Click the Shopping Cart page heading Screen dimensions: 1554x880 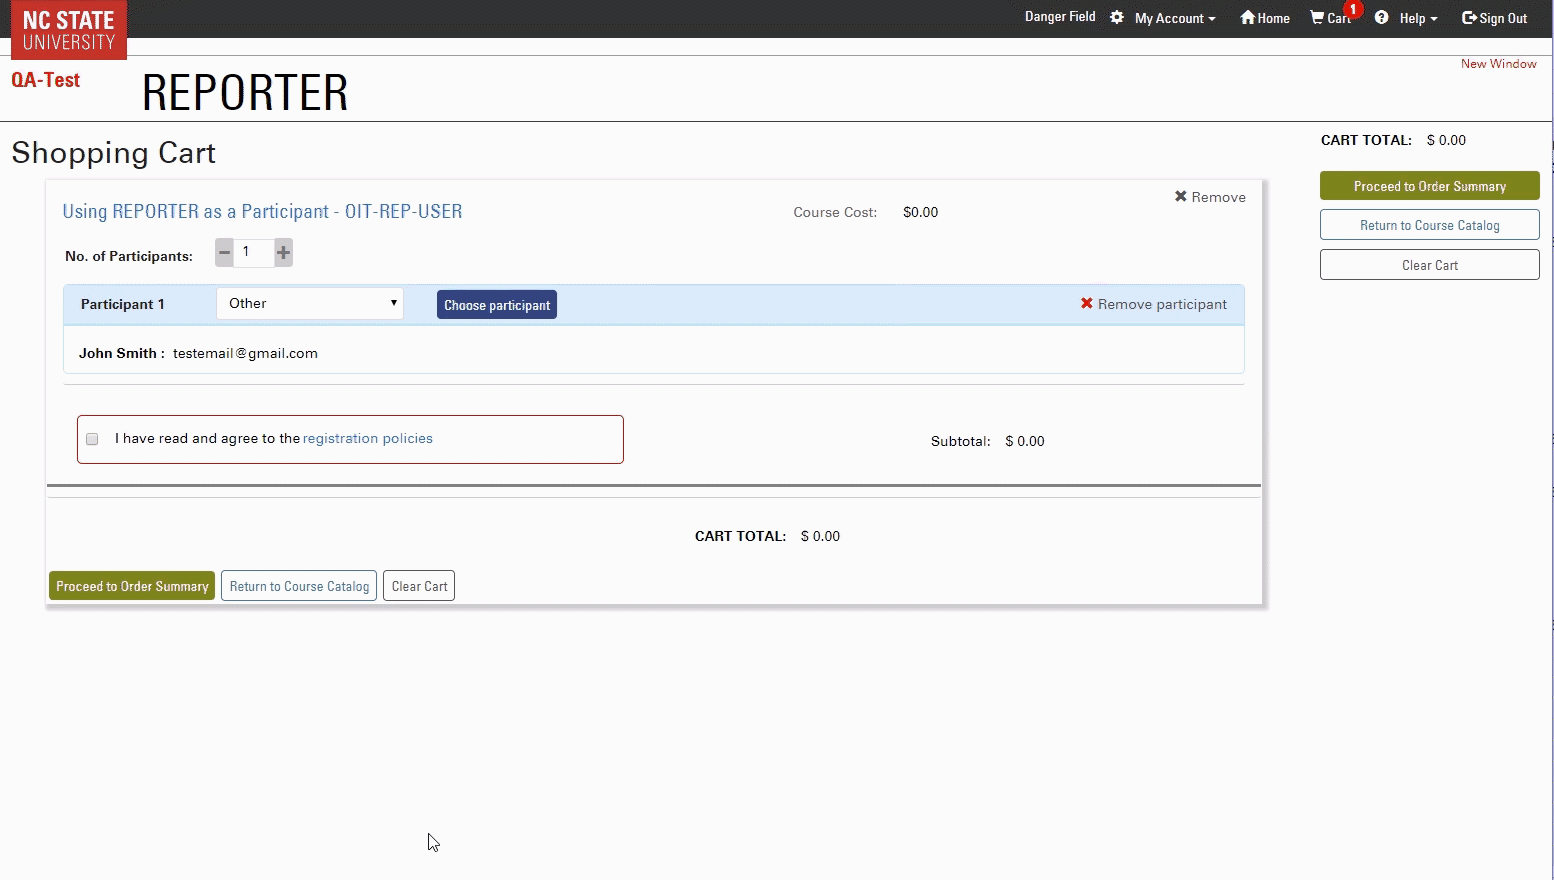coord(113,153)
